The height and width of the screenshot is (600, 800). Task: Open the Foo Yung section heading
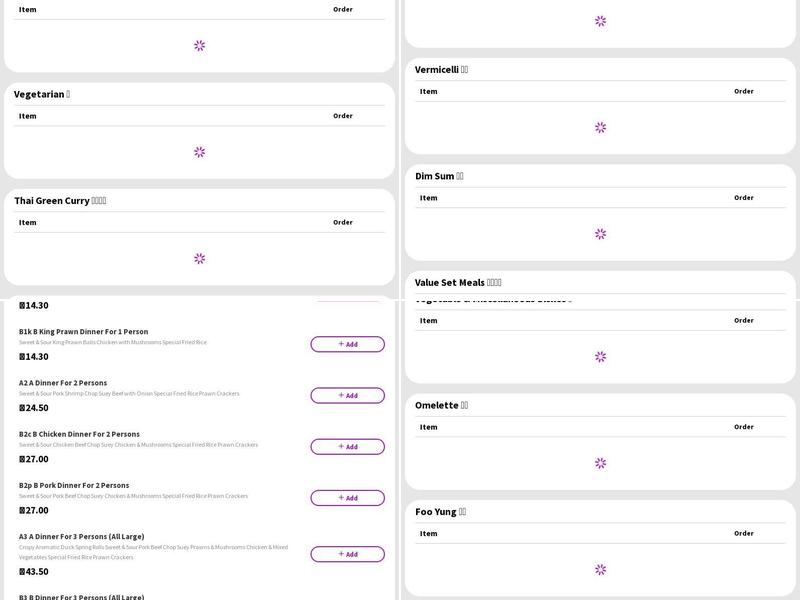click(x=436, y=512)
